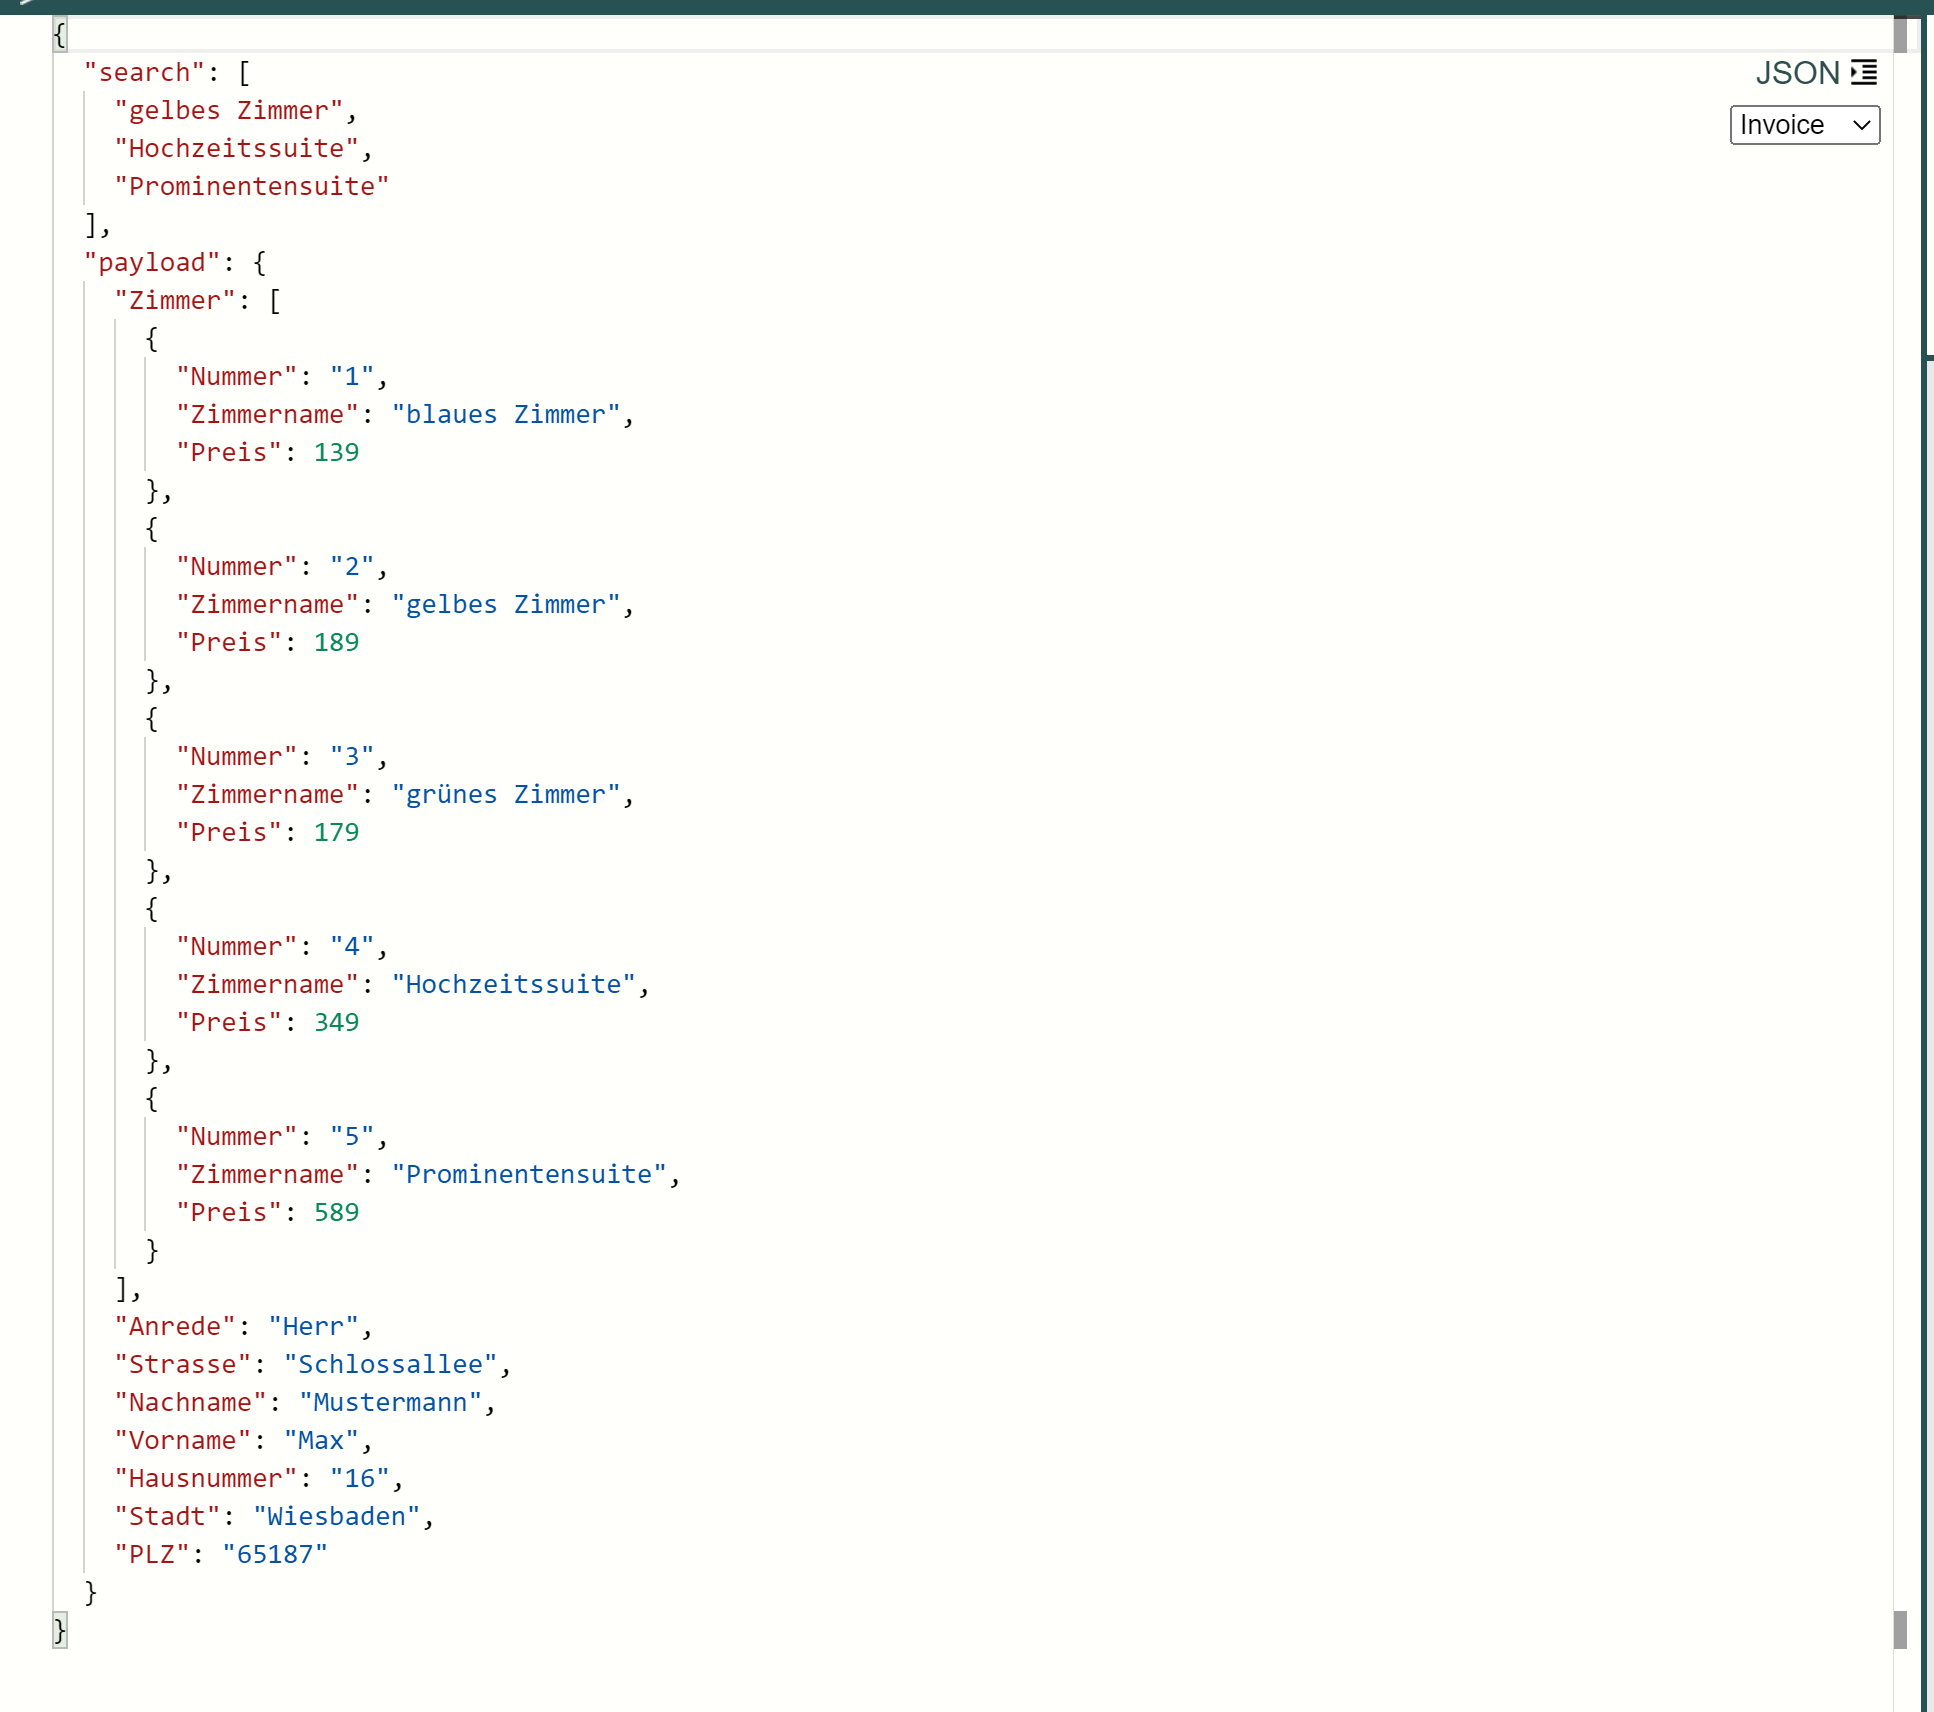The width and height of the screenshot is (1934, 1712).
Task: Click the "Wiesbaden" value
Action: pos(337,1517)
